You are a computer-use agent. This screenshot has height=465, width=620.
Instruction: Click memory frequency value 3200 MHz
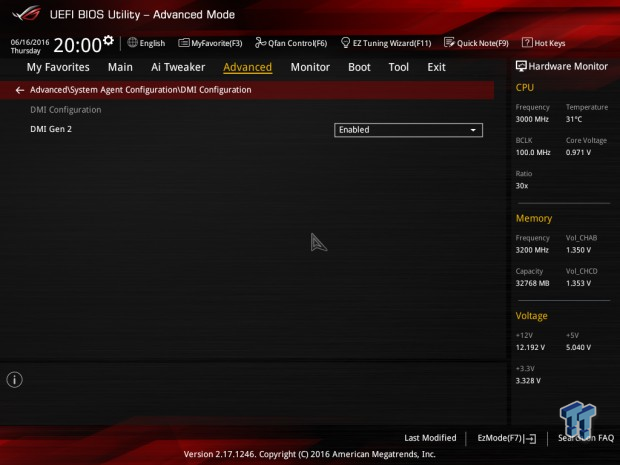pyautogui.click(x=532, y=250)
